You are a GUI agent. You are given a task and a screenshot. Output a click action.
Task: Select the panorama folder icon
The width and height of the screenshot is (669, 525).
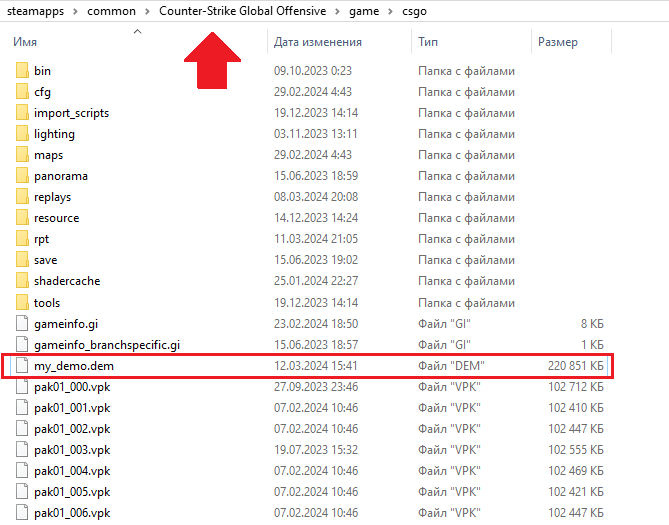coord(22,175)
